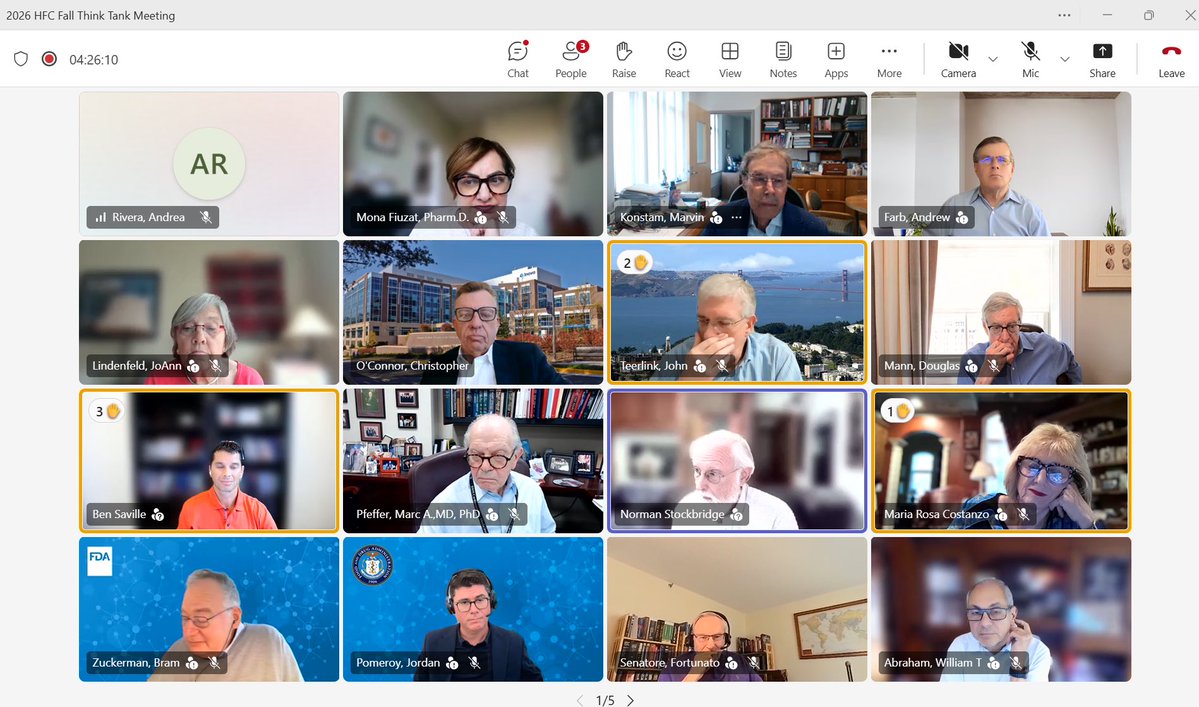Raise your hand in the meeting

tap(624, 60)
